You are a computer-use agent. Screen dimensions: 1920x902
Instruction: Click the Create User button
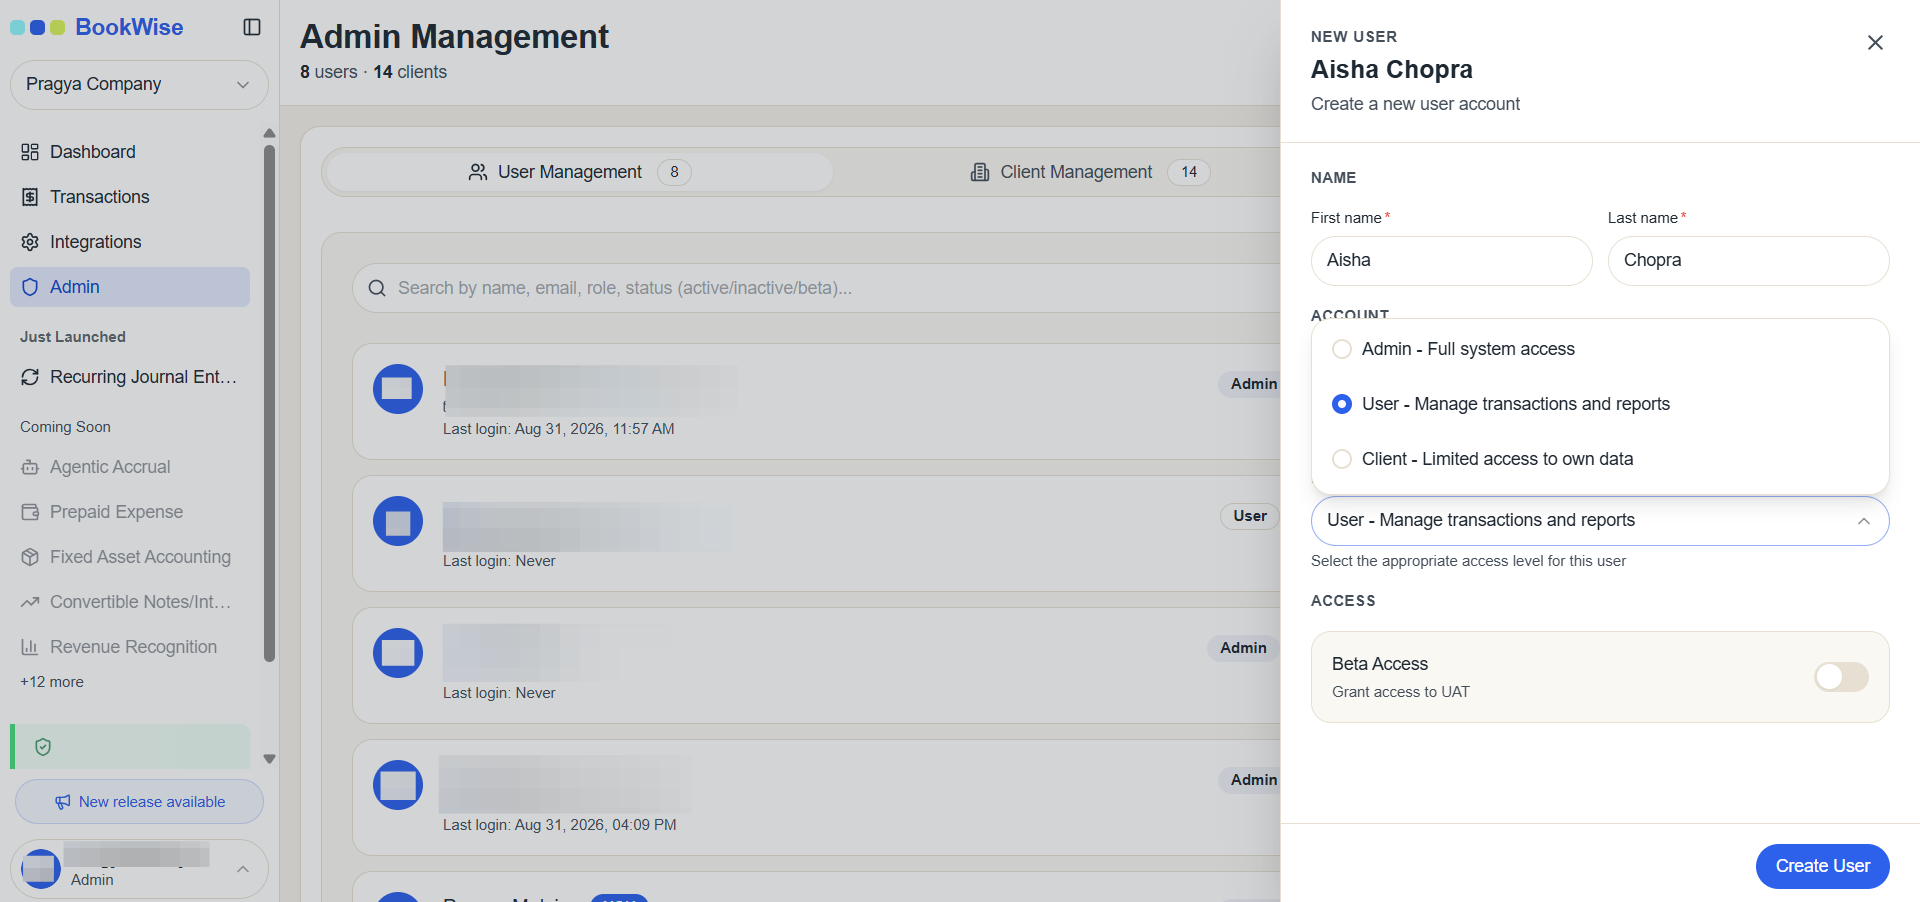coord(1822,866)
